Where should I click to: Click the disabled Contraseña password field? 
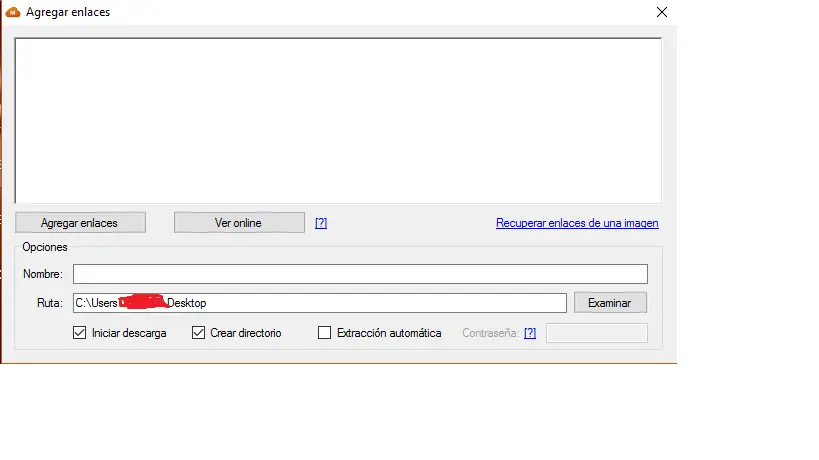tap(596, 333)
